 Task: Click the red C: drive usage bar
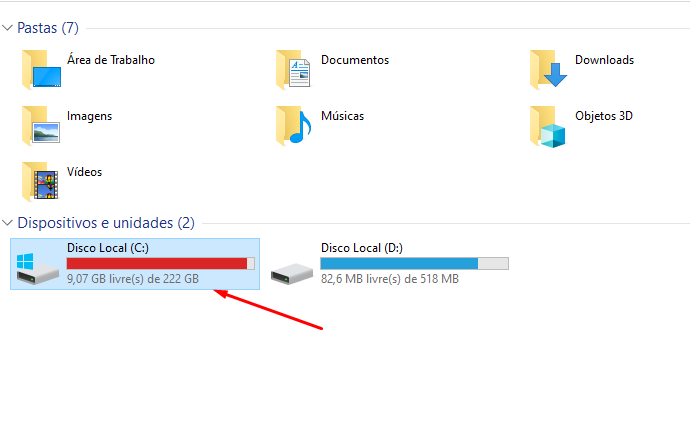[161, 263]
